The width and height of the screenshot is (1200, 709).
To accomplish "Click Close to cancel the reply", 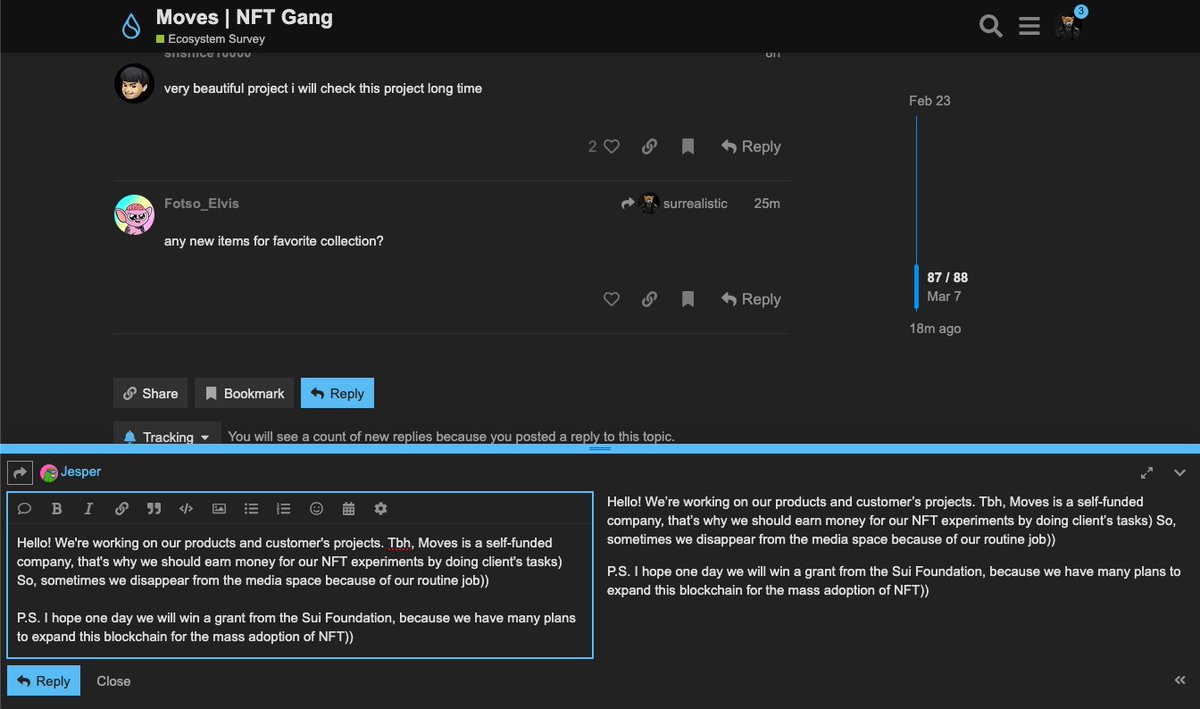I will [x=114, y=681].
